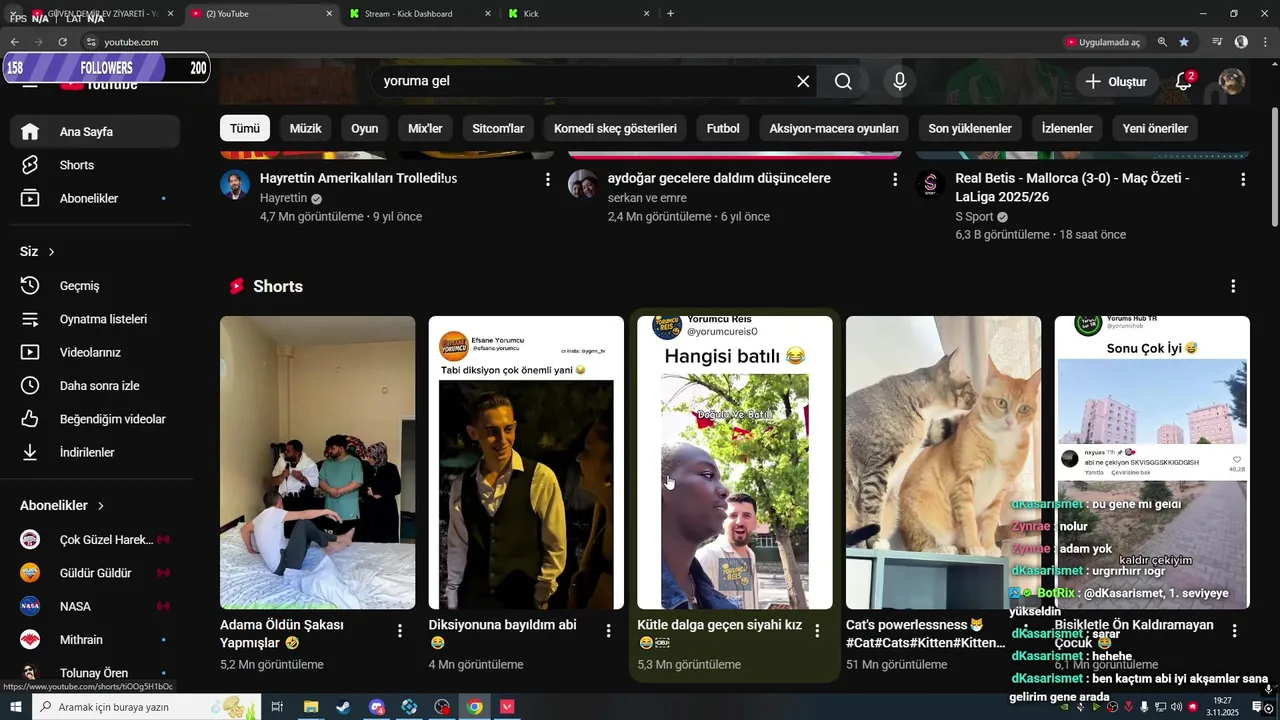Select the Futbol filter chip
This screenshot has height=720, width=1280.
coord(723,128)
